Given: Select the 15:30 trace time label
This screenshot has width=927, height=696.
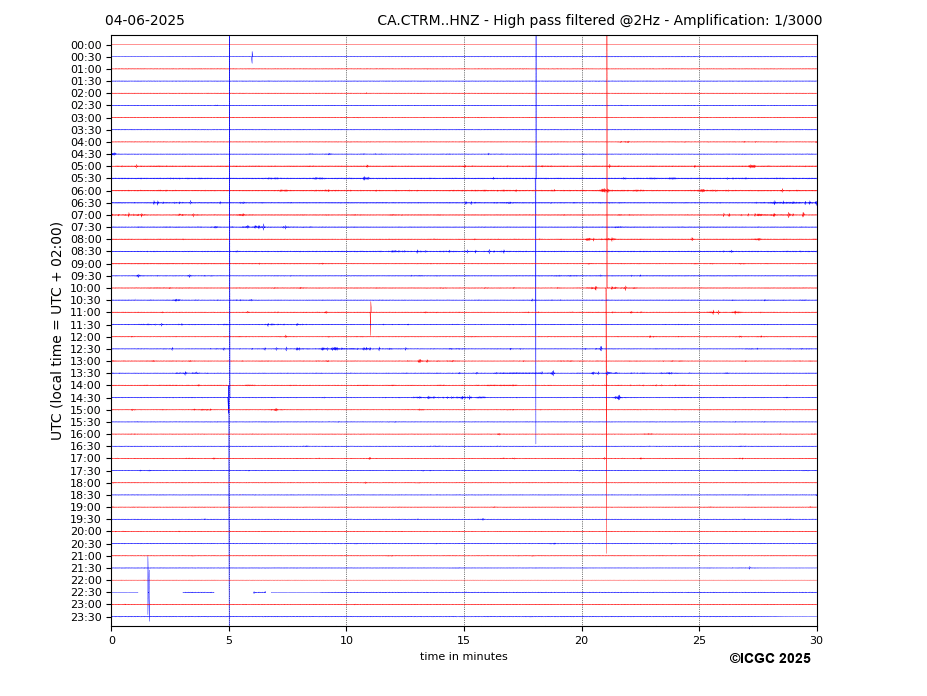Looking at the screenshot, I should tap(86, 422).
